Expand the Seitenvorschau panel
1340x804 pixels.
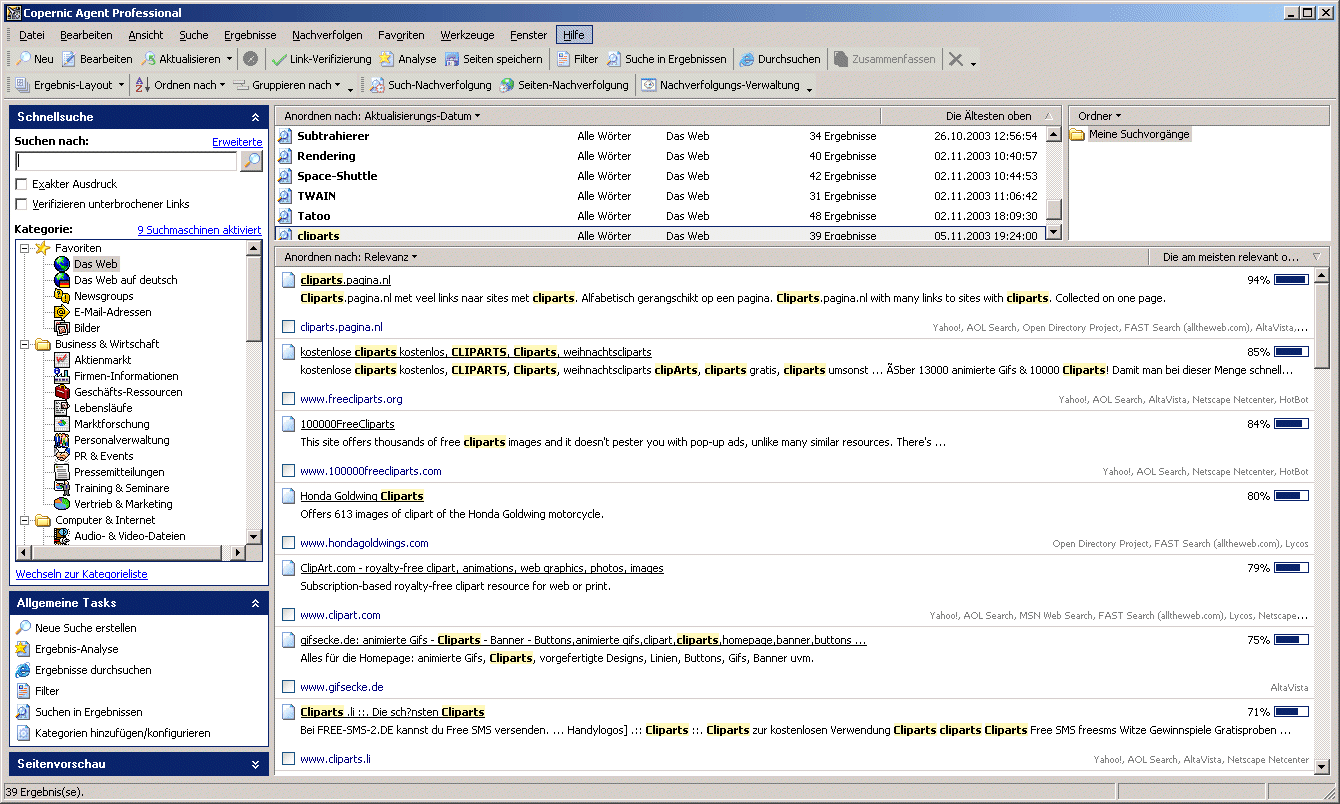[x=255, y=764]
